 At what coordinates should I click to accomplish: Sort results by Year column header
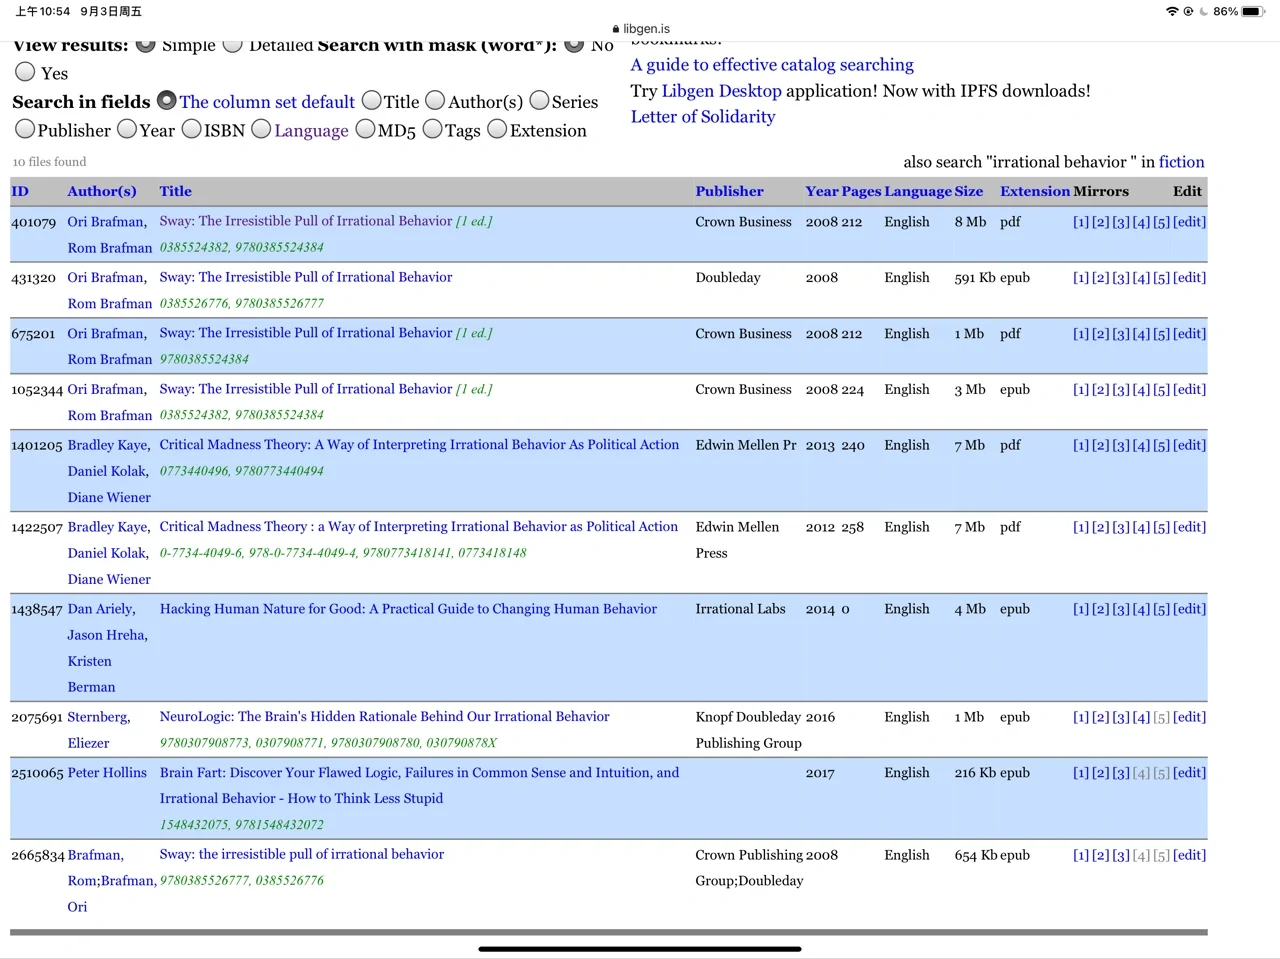tap(822, 191)
